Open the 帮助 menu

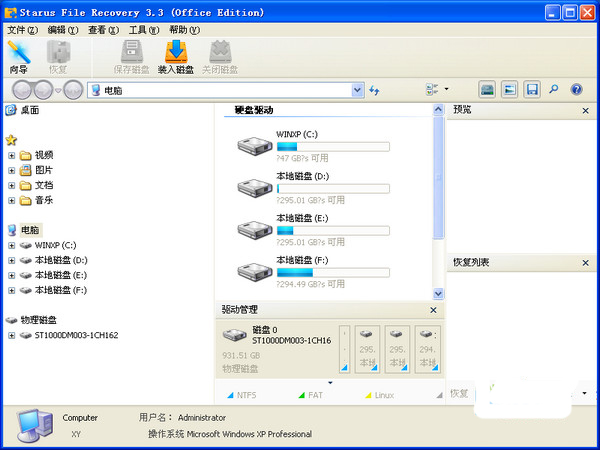[x=184, y=30]
